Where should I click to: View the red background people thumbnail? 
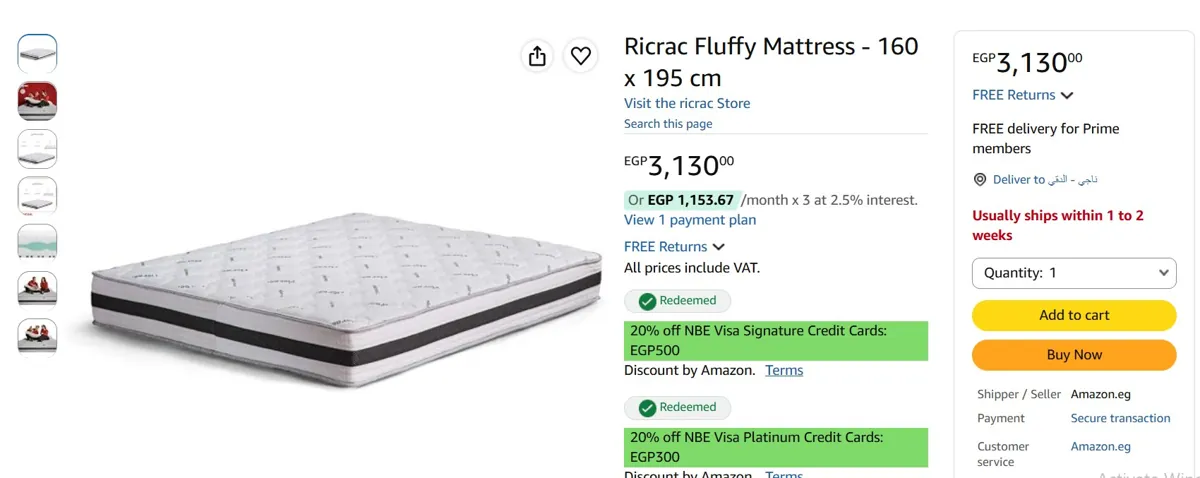(x=38, y=101)
